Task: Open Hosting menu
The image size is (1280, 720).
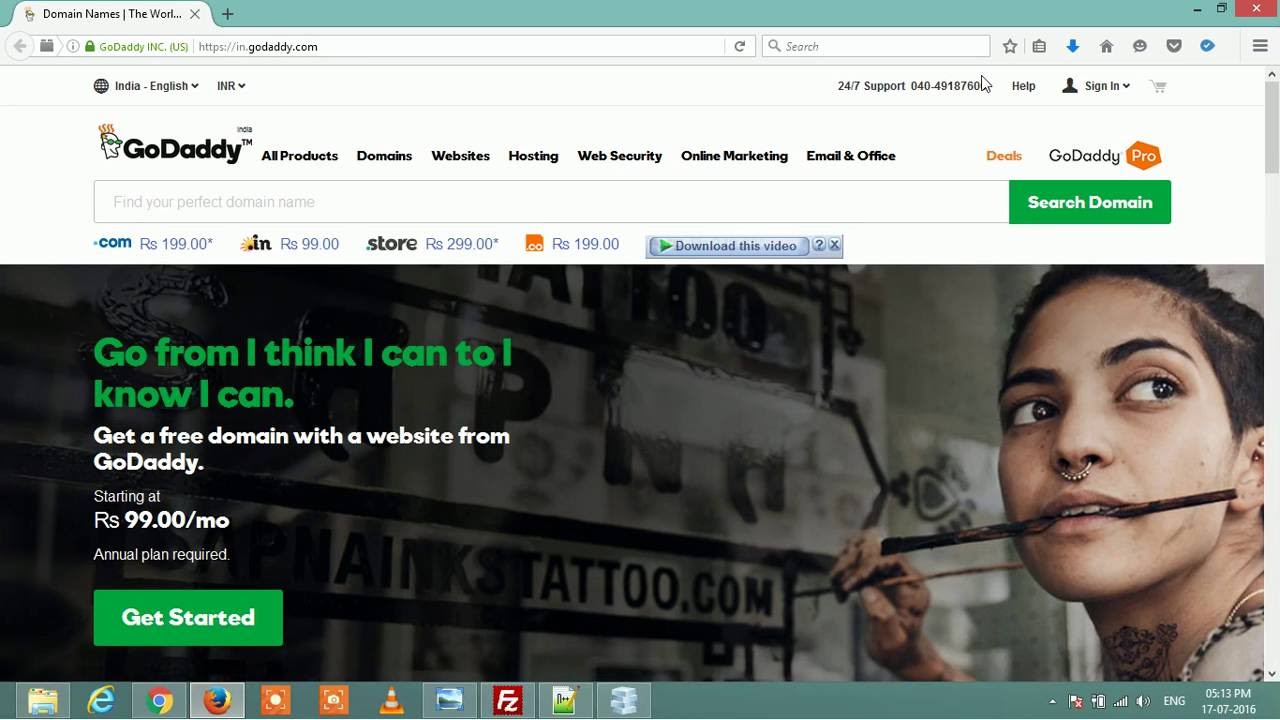Action: 533,156
